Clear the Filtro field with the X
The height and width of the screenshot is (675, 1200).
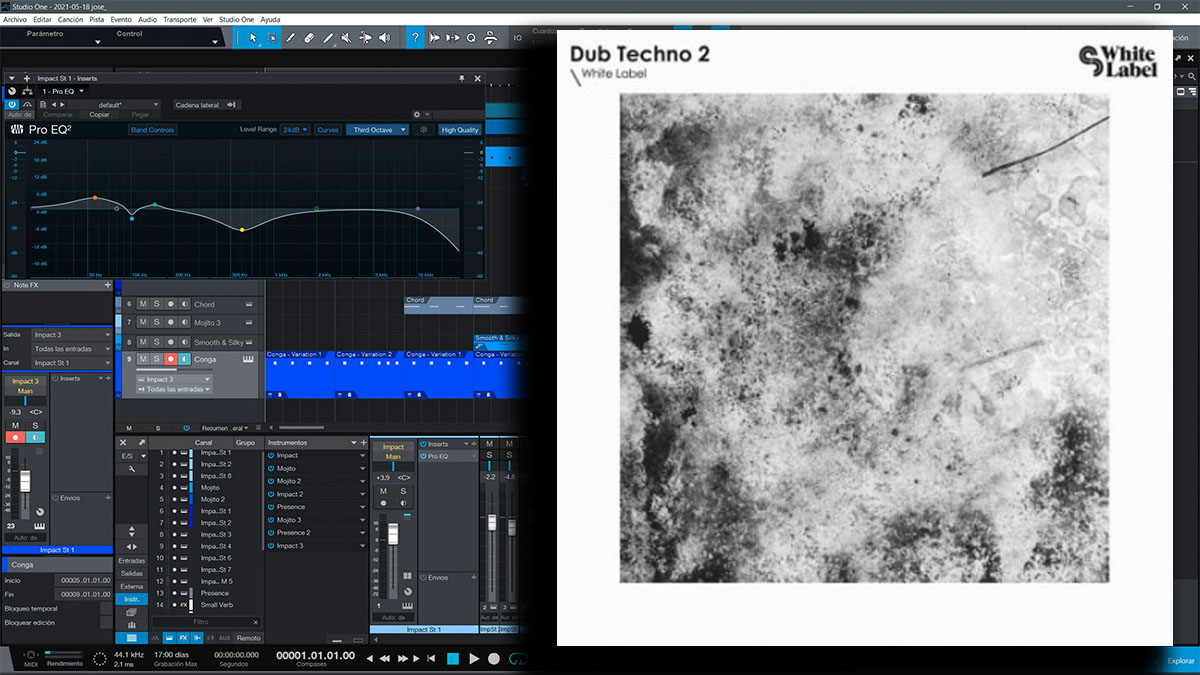pos(255,622)
